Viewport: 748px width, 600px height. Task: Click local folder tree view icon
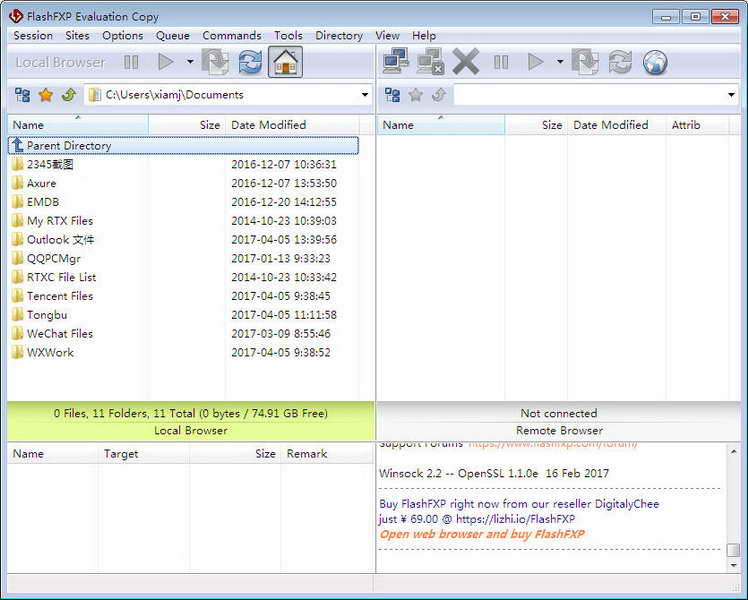point(22,95)
